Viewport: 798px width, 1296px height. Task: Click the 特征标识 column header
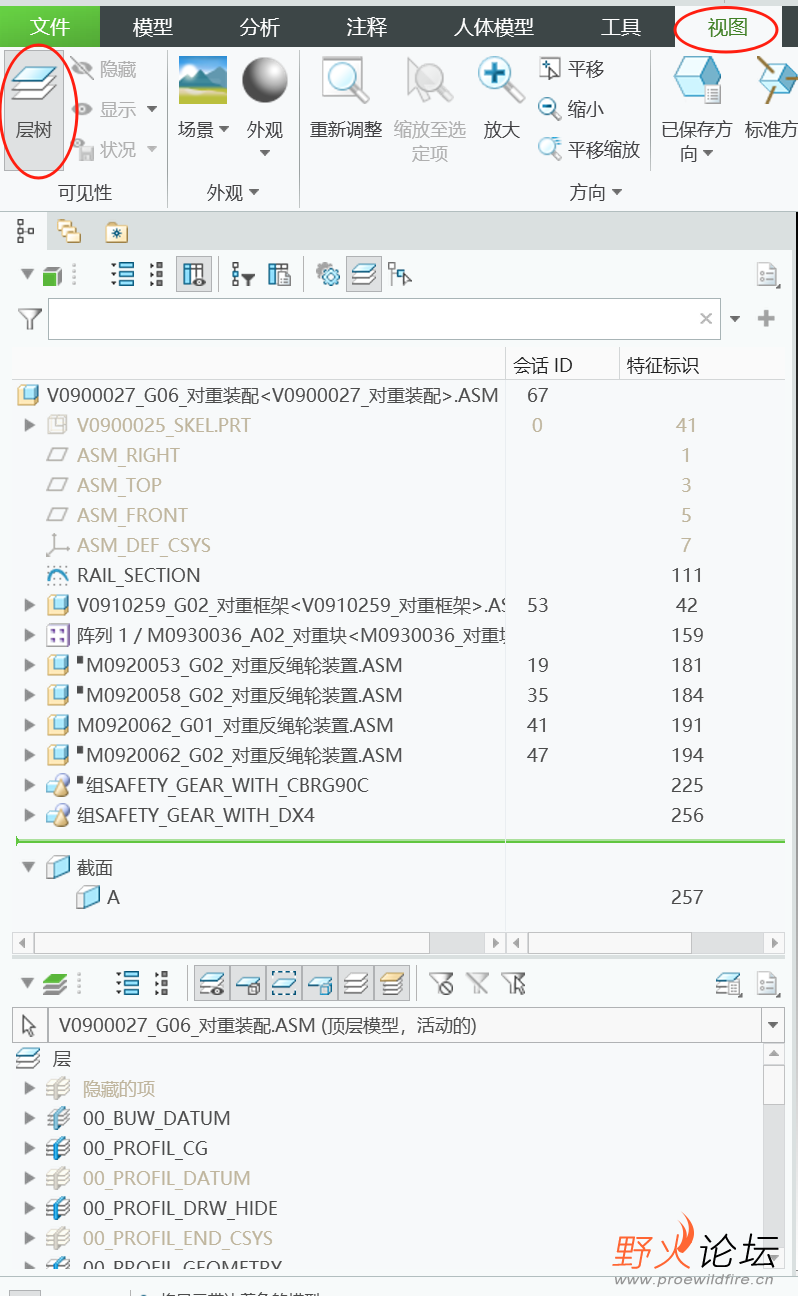tap(662, 365)
